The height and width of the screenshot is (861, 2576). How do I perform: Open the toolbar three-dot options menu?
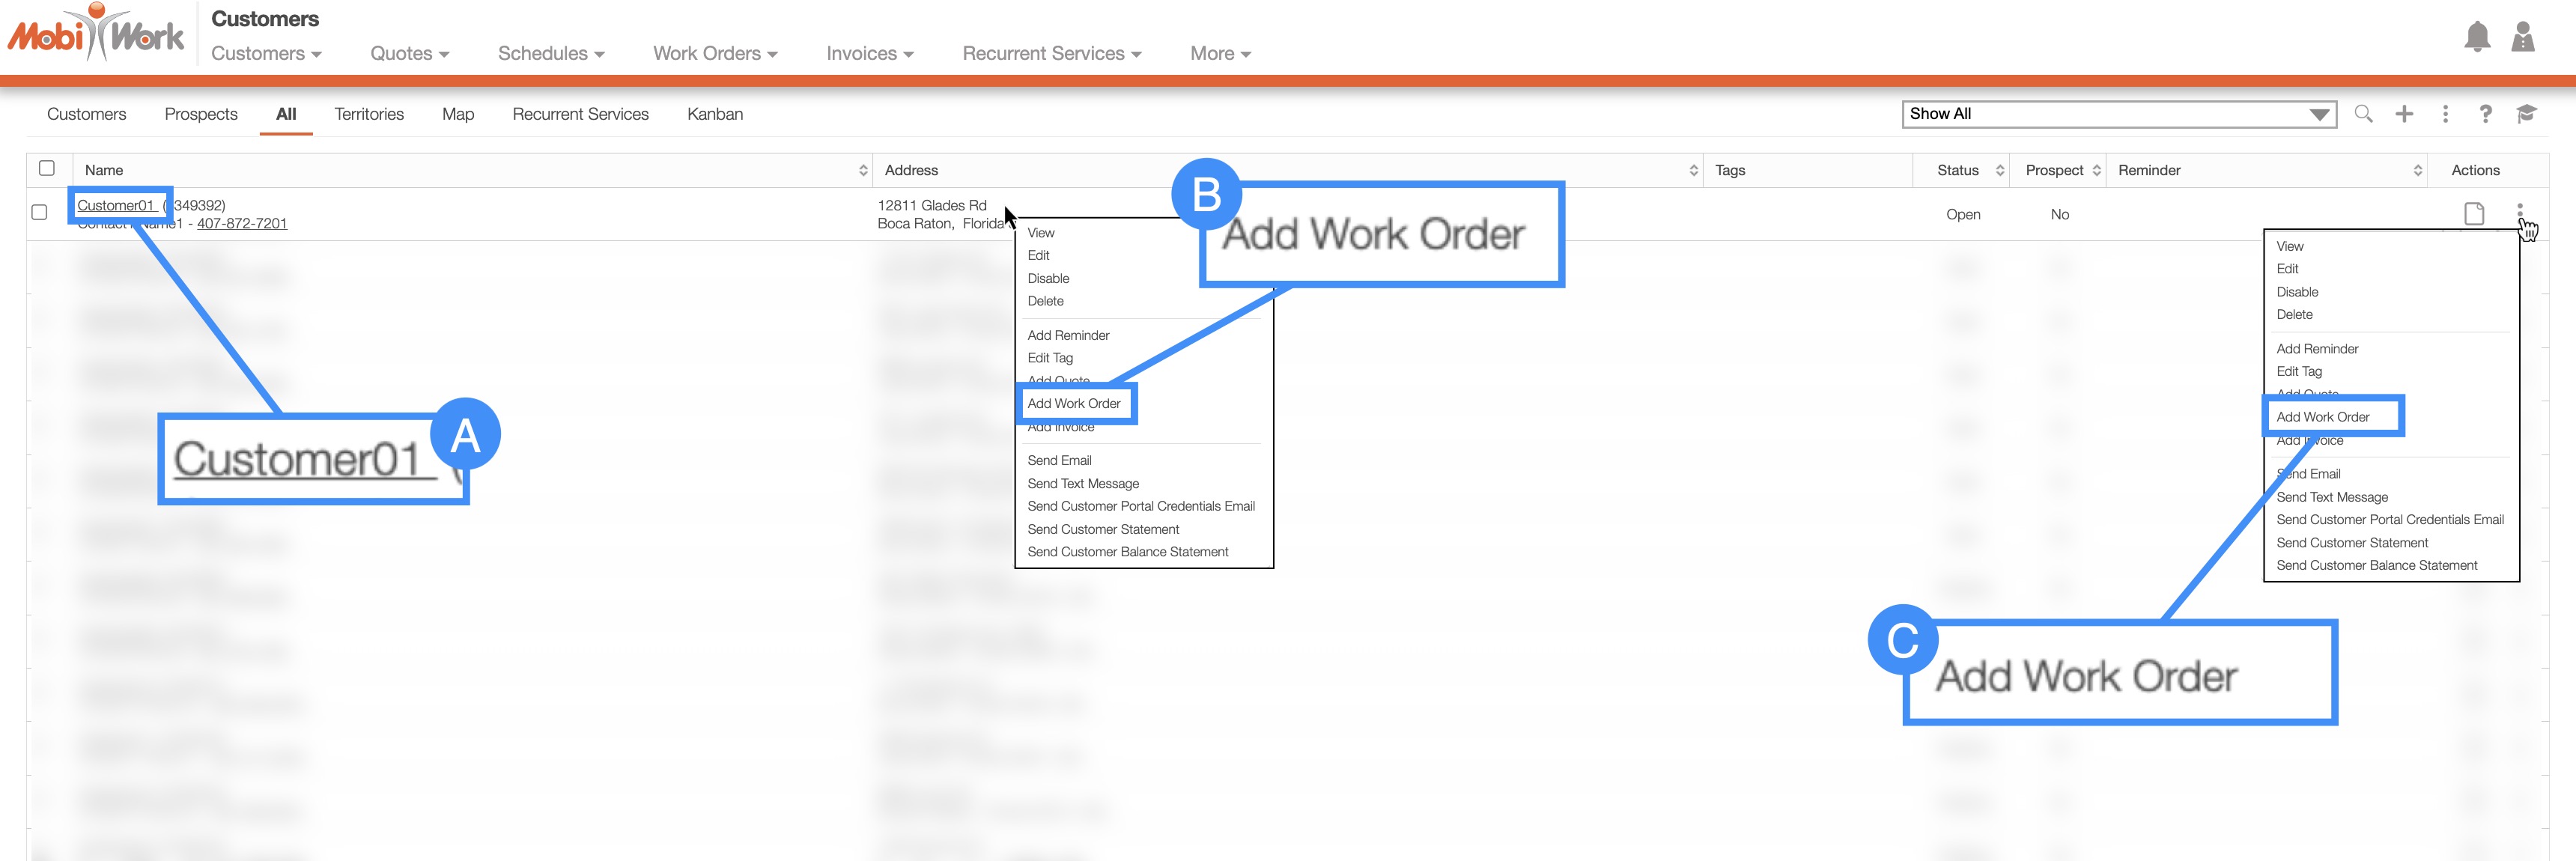pyautogui.click(x=2445, y=114)
